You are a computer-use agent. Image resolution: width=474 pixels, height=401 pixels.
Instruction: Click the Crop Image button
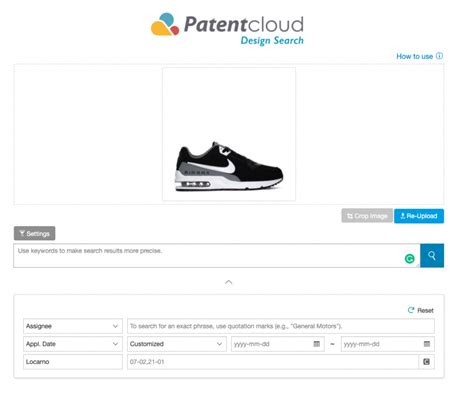tap(367, 216)
